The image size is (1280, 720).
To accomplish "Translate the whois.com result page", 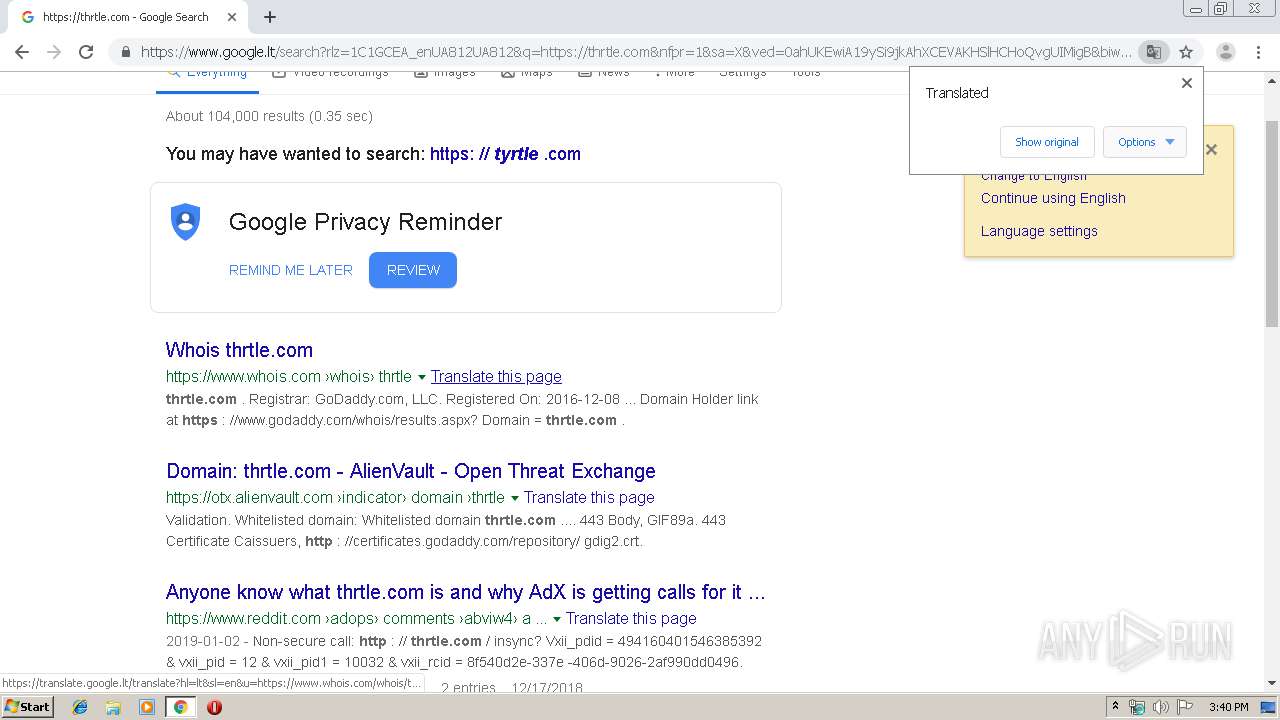I will tap(496, 377).
